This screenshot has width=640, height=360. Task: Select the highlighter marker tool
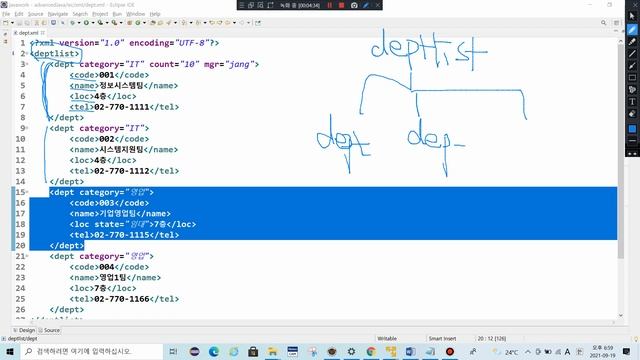(x=632, y=41)
